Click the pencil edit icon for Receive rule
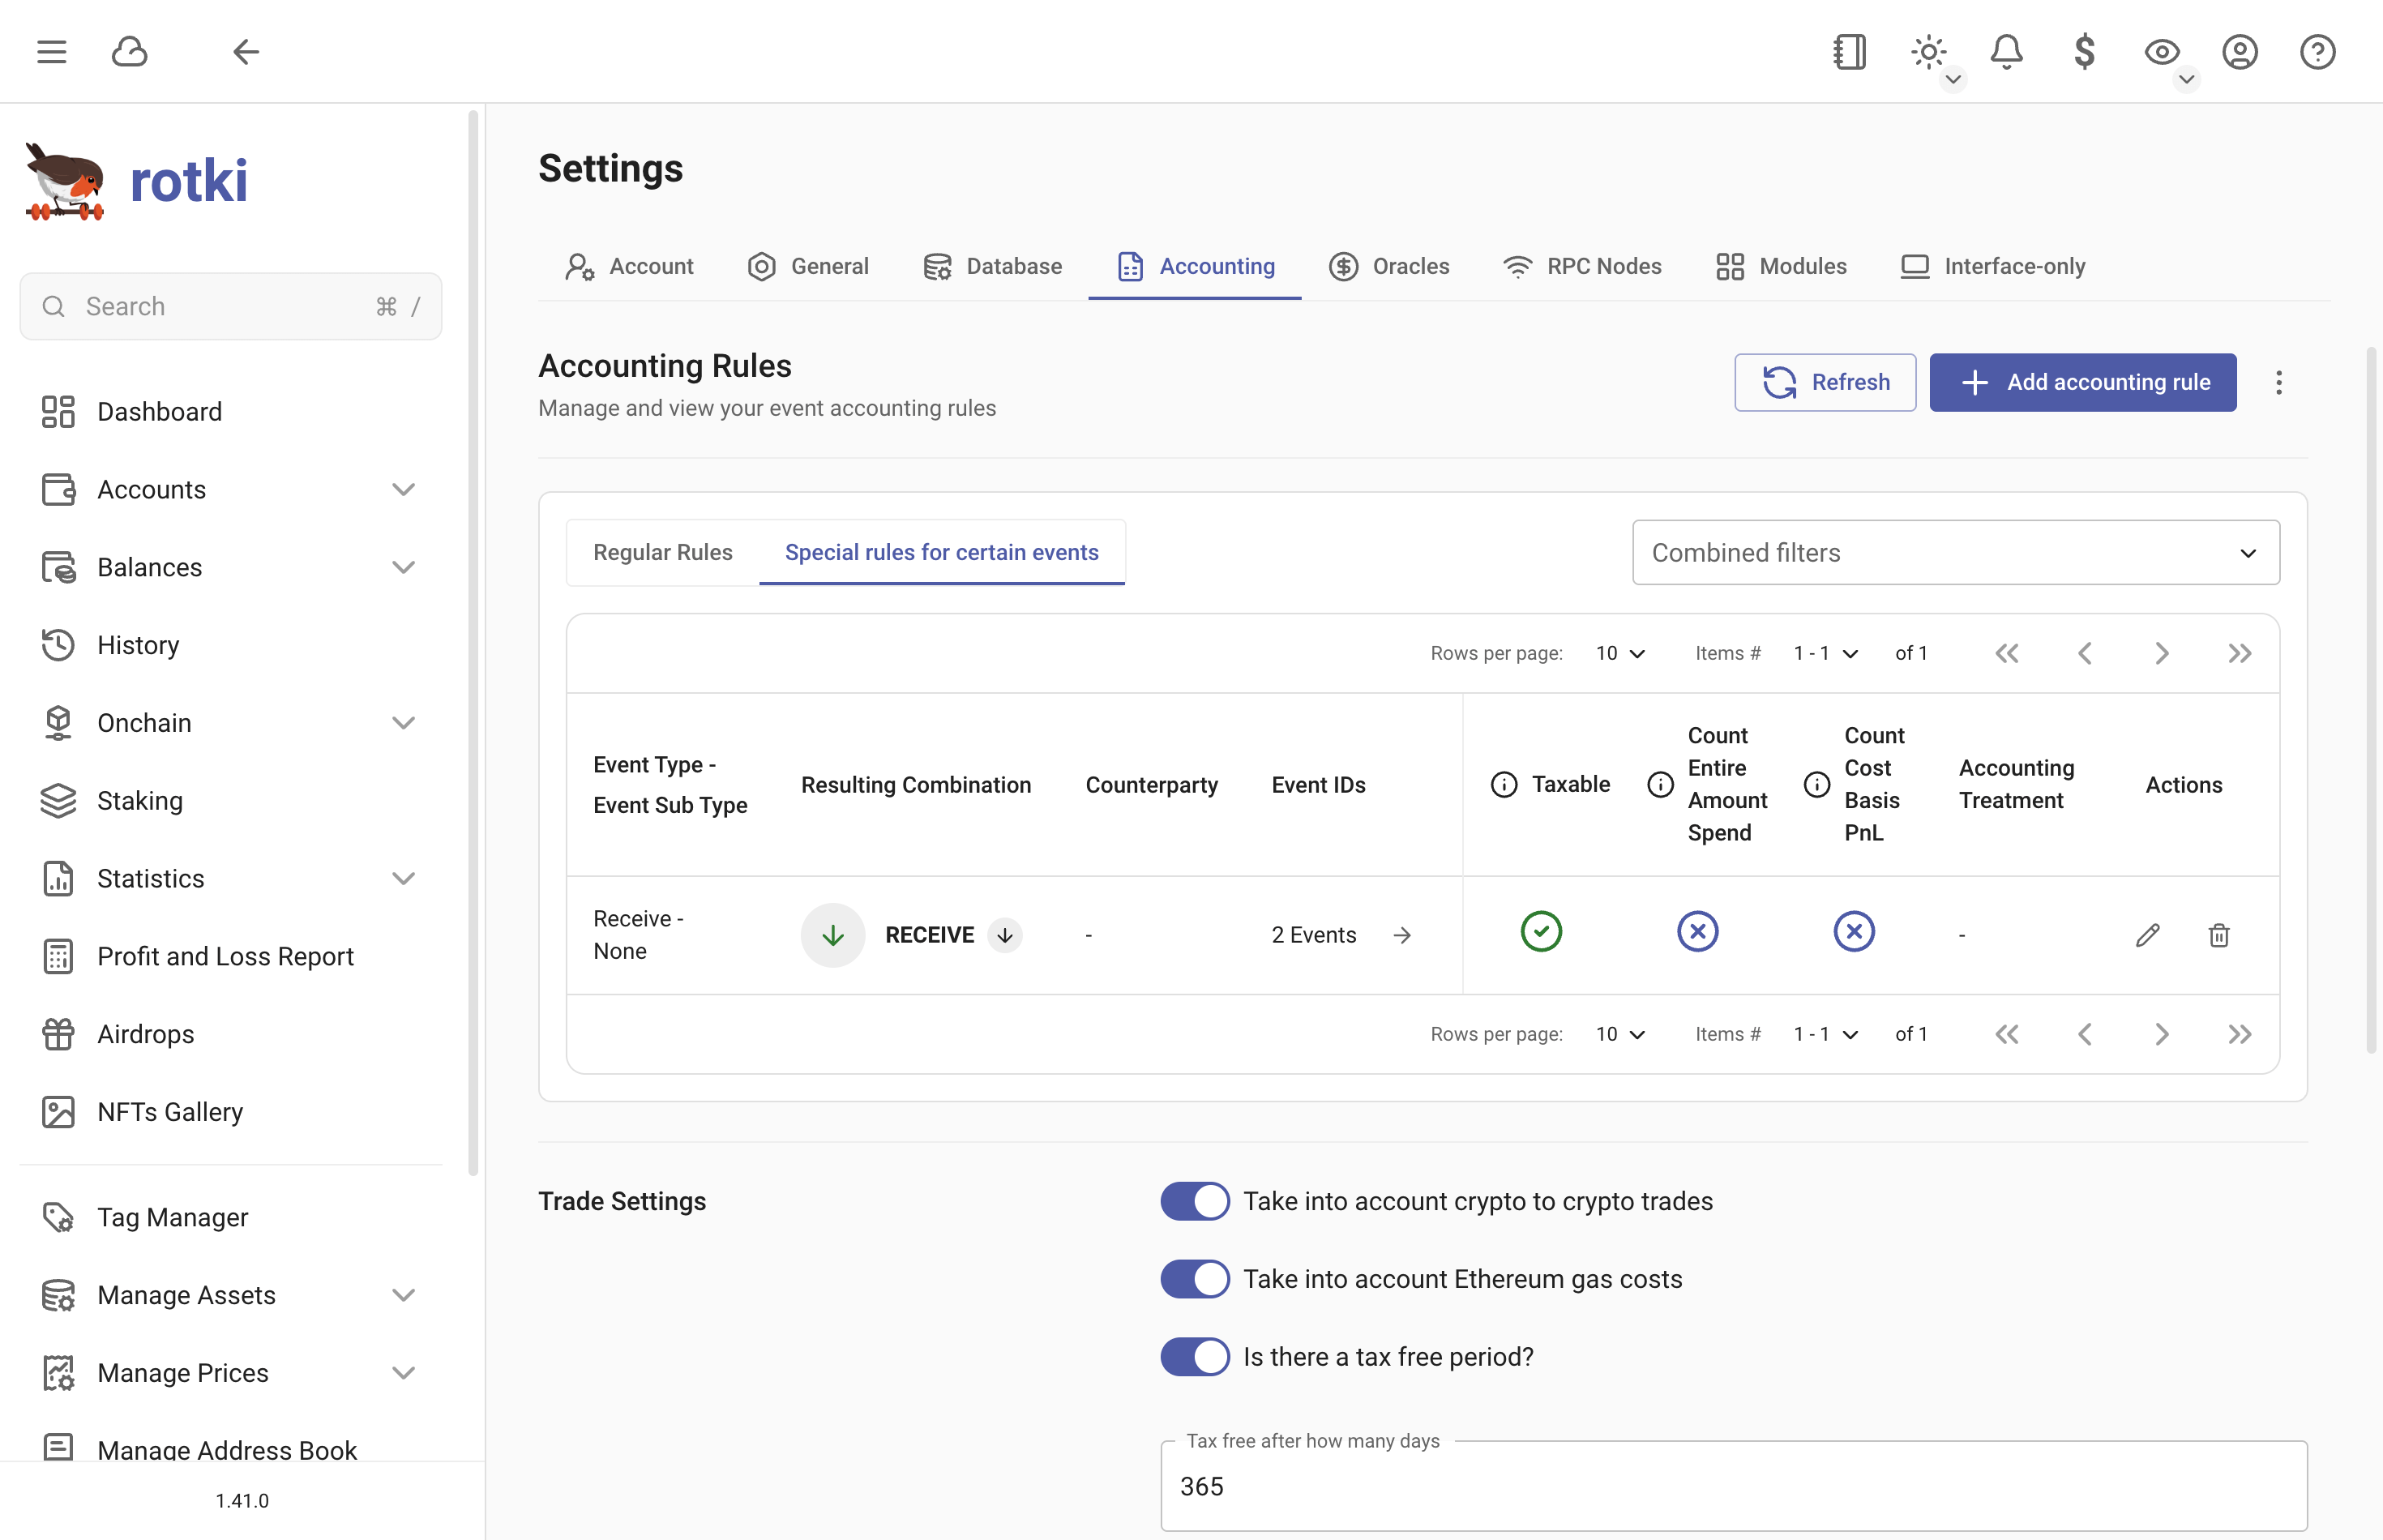2383x1540 pixels. (x=2147, y=935)
